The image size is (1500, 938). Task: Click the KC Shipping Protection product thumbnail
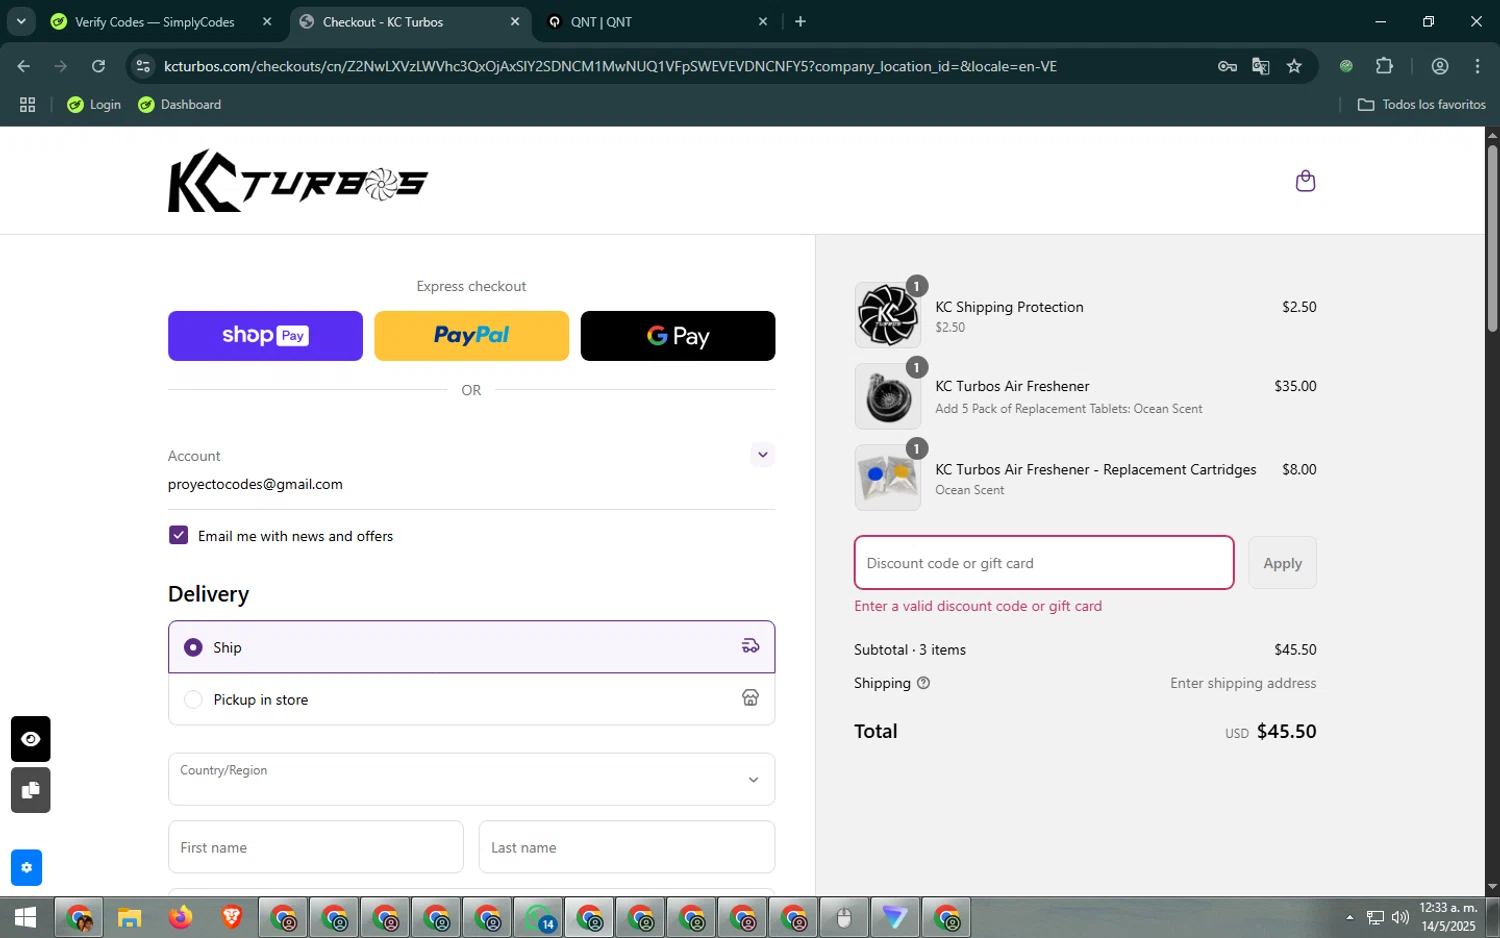coord(888,315)
